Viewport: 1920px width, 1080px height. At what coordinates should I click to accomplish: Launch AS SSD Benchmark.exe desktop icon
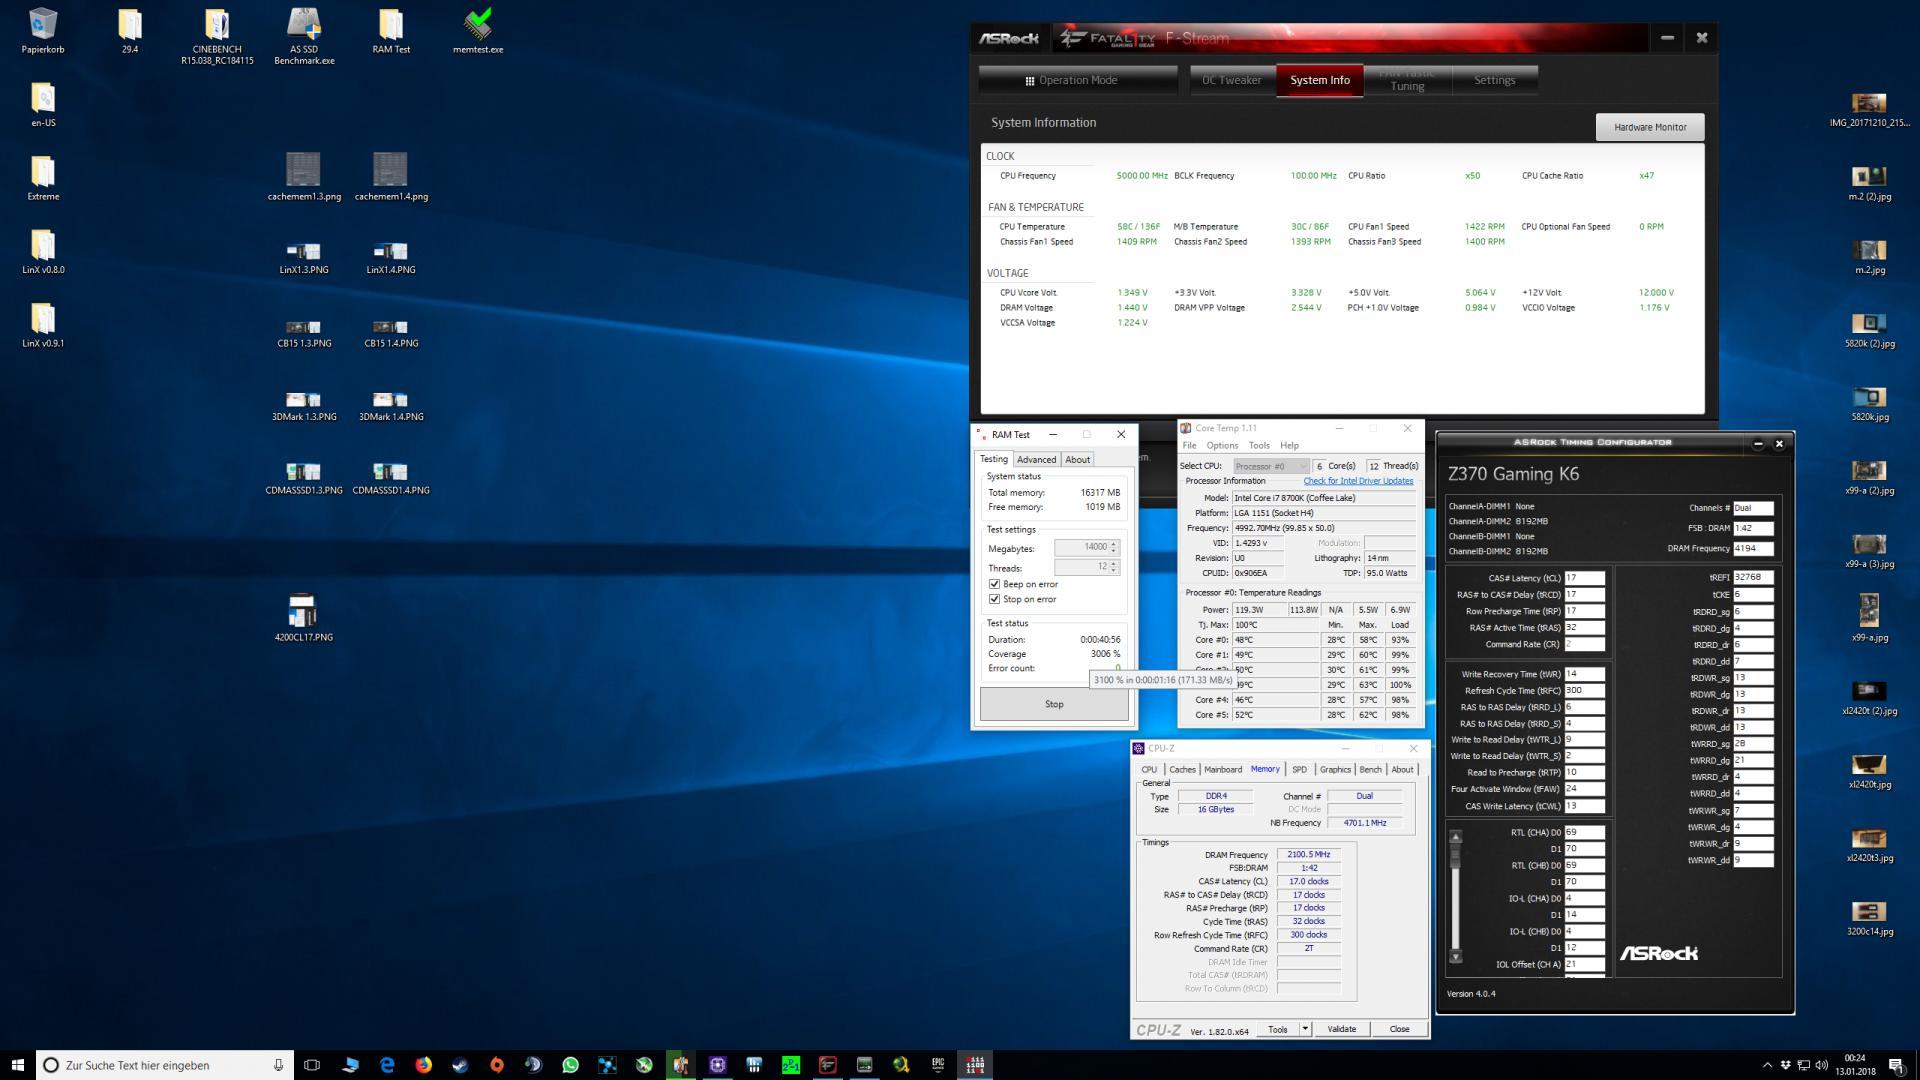[x=304, y=36]
